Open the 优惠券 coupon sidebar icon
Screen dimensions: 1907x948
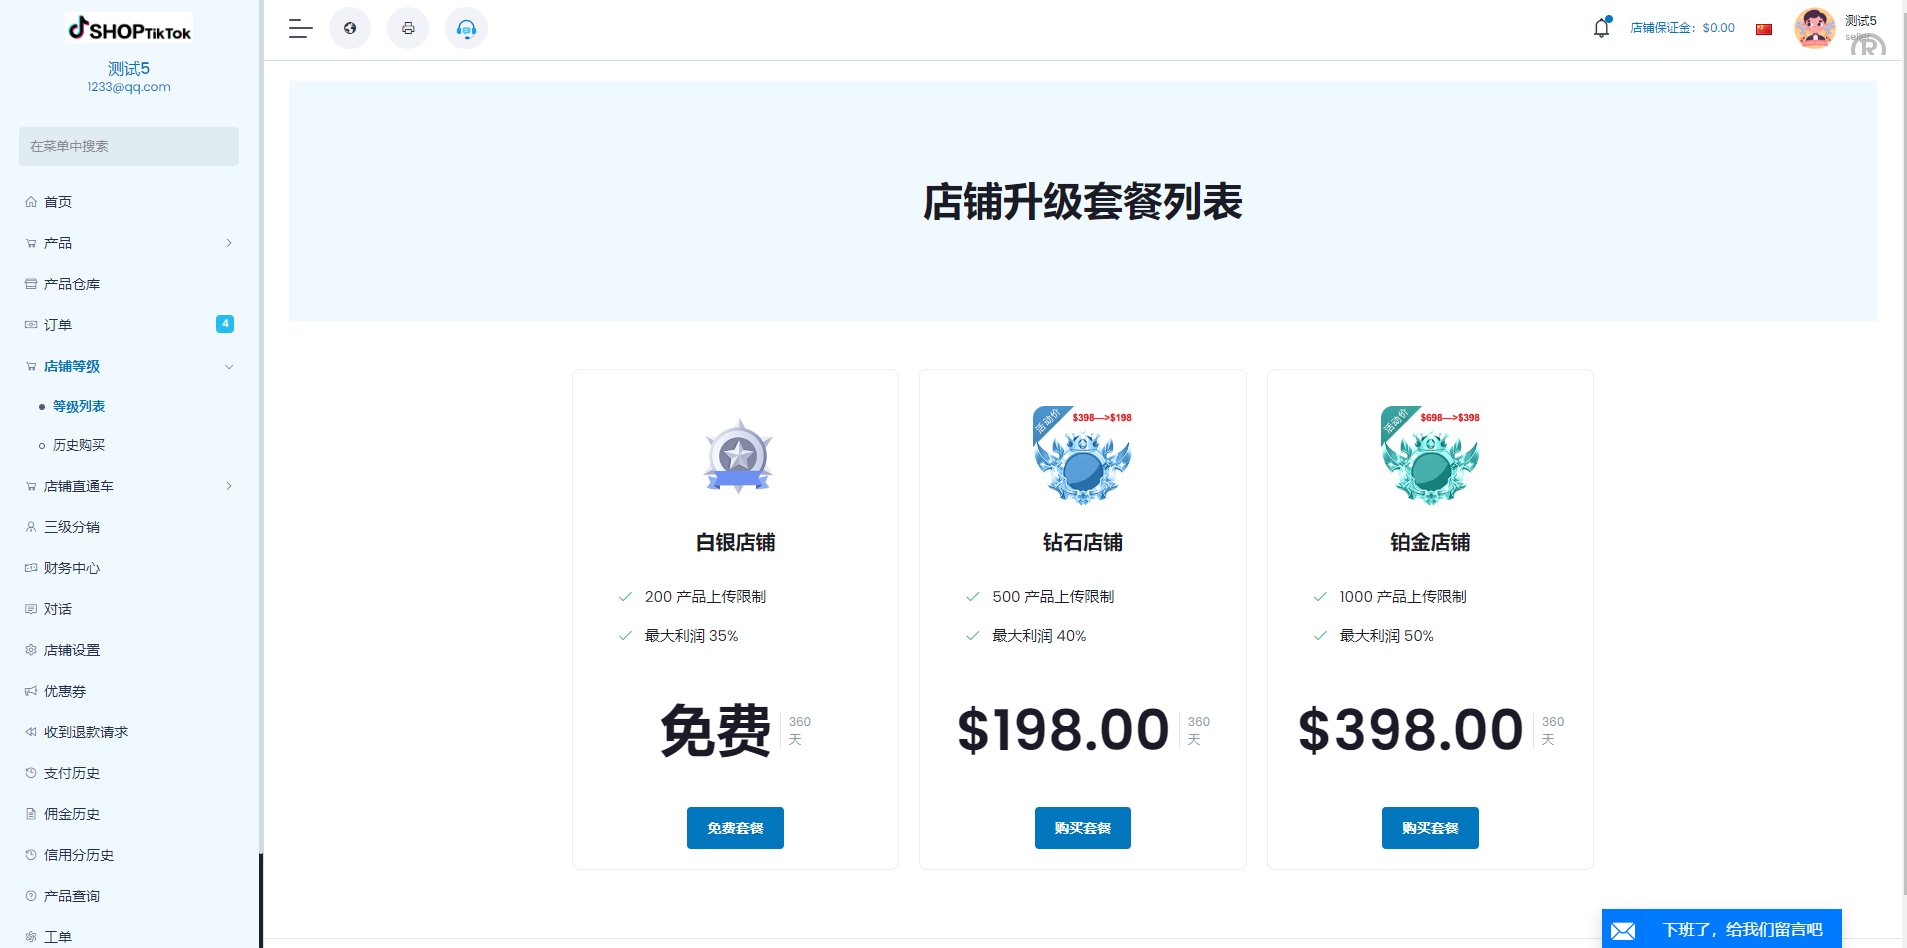(x=30, y=690)
